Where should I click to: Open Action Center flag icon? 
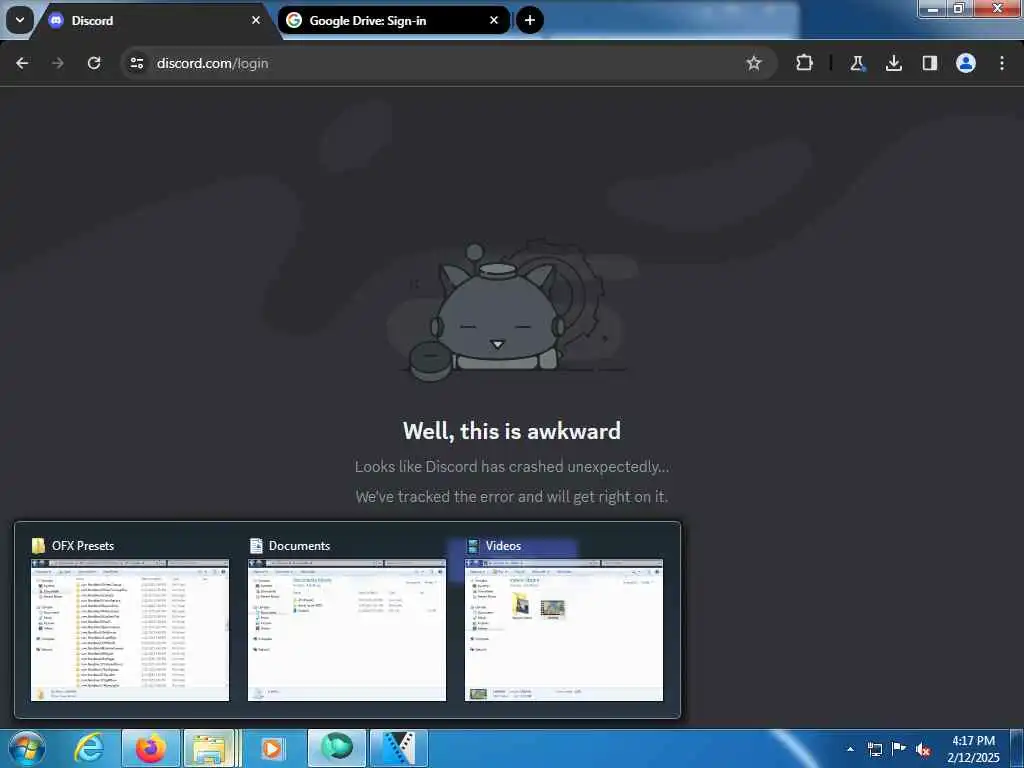[899, 748]
